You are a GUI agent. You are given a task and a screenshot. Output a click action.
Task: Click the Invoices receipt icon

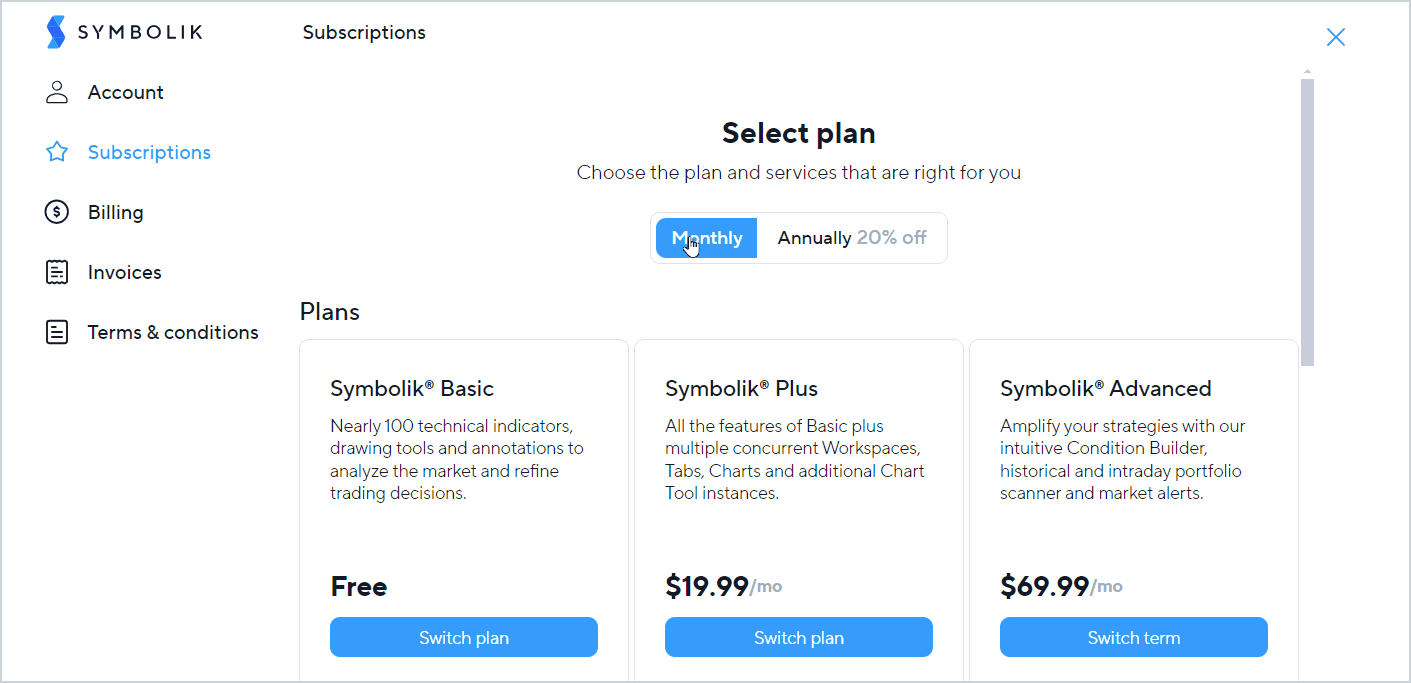(57, 272)
